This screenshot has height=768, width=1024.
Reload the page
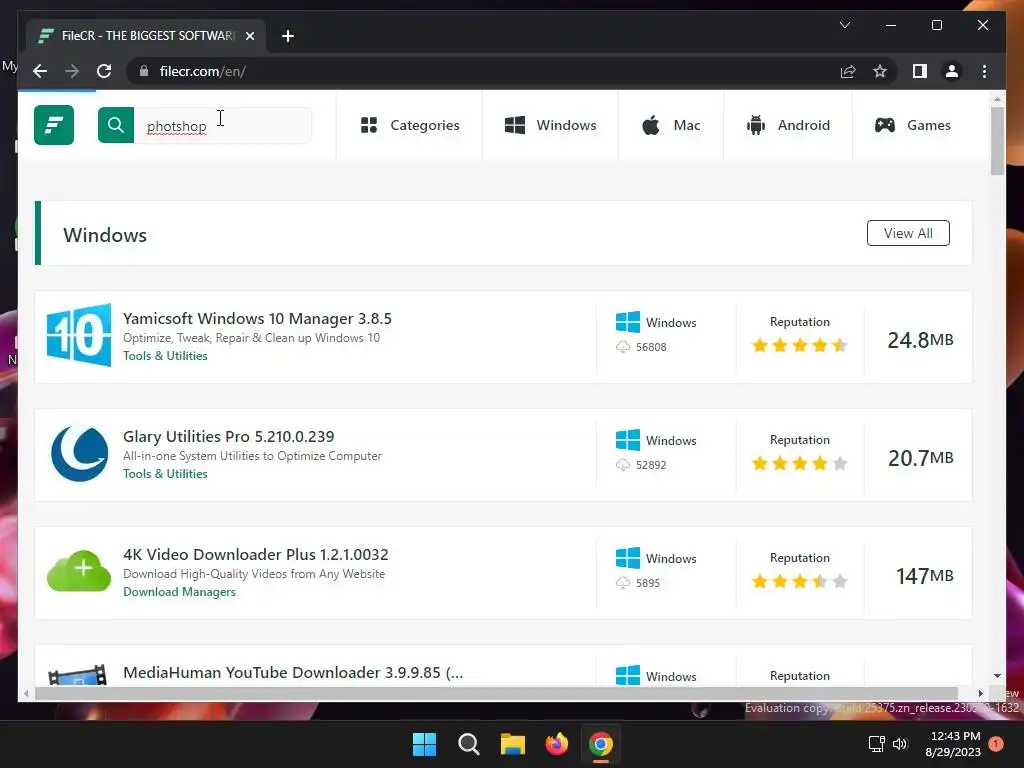click(x=104, y=71)
